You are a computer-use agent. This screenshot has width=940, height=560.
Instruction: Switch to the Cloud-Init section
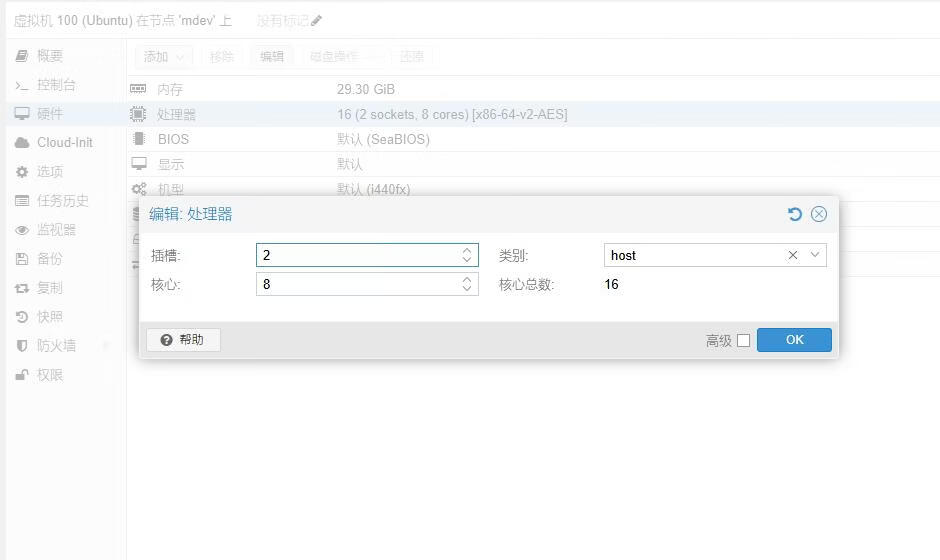point(64,142)
